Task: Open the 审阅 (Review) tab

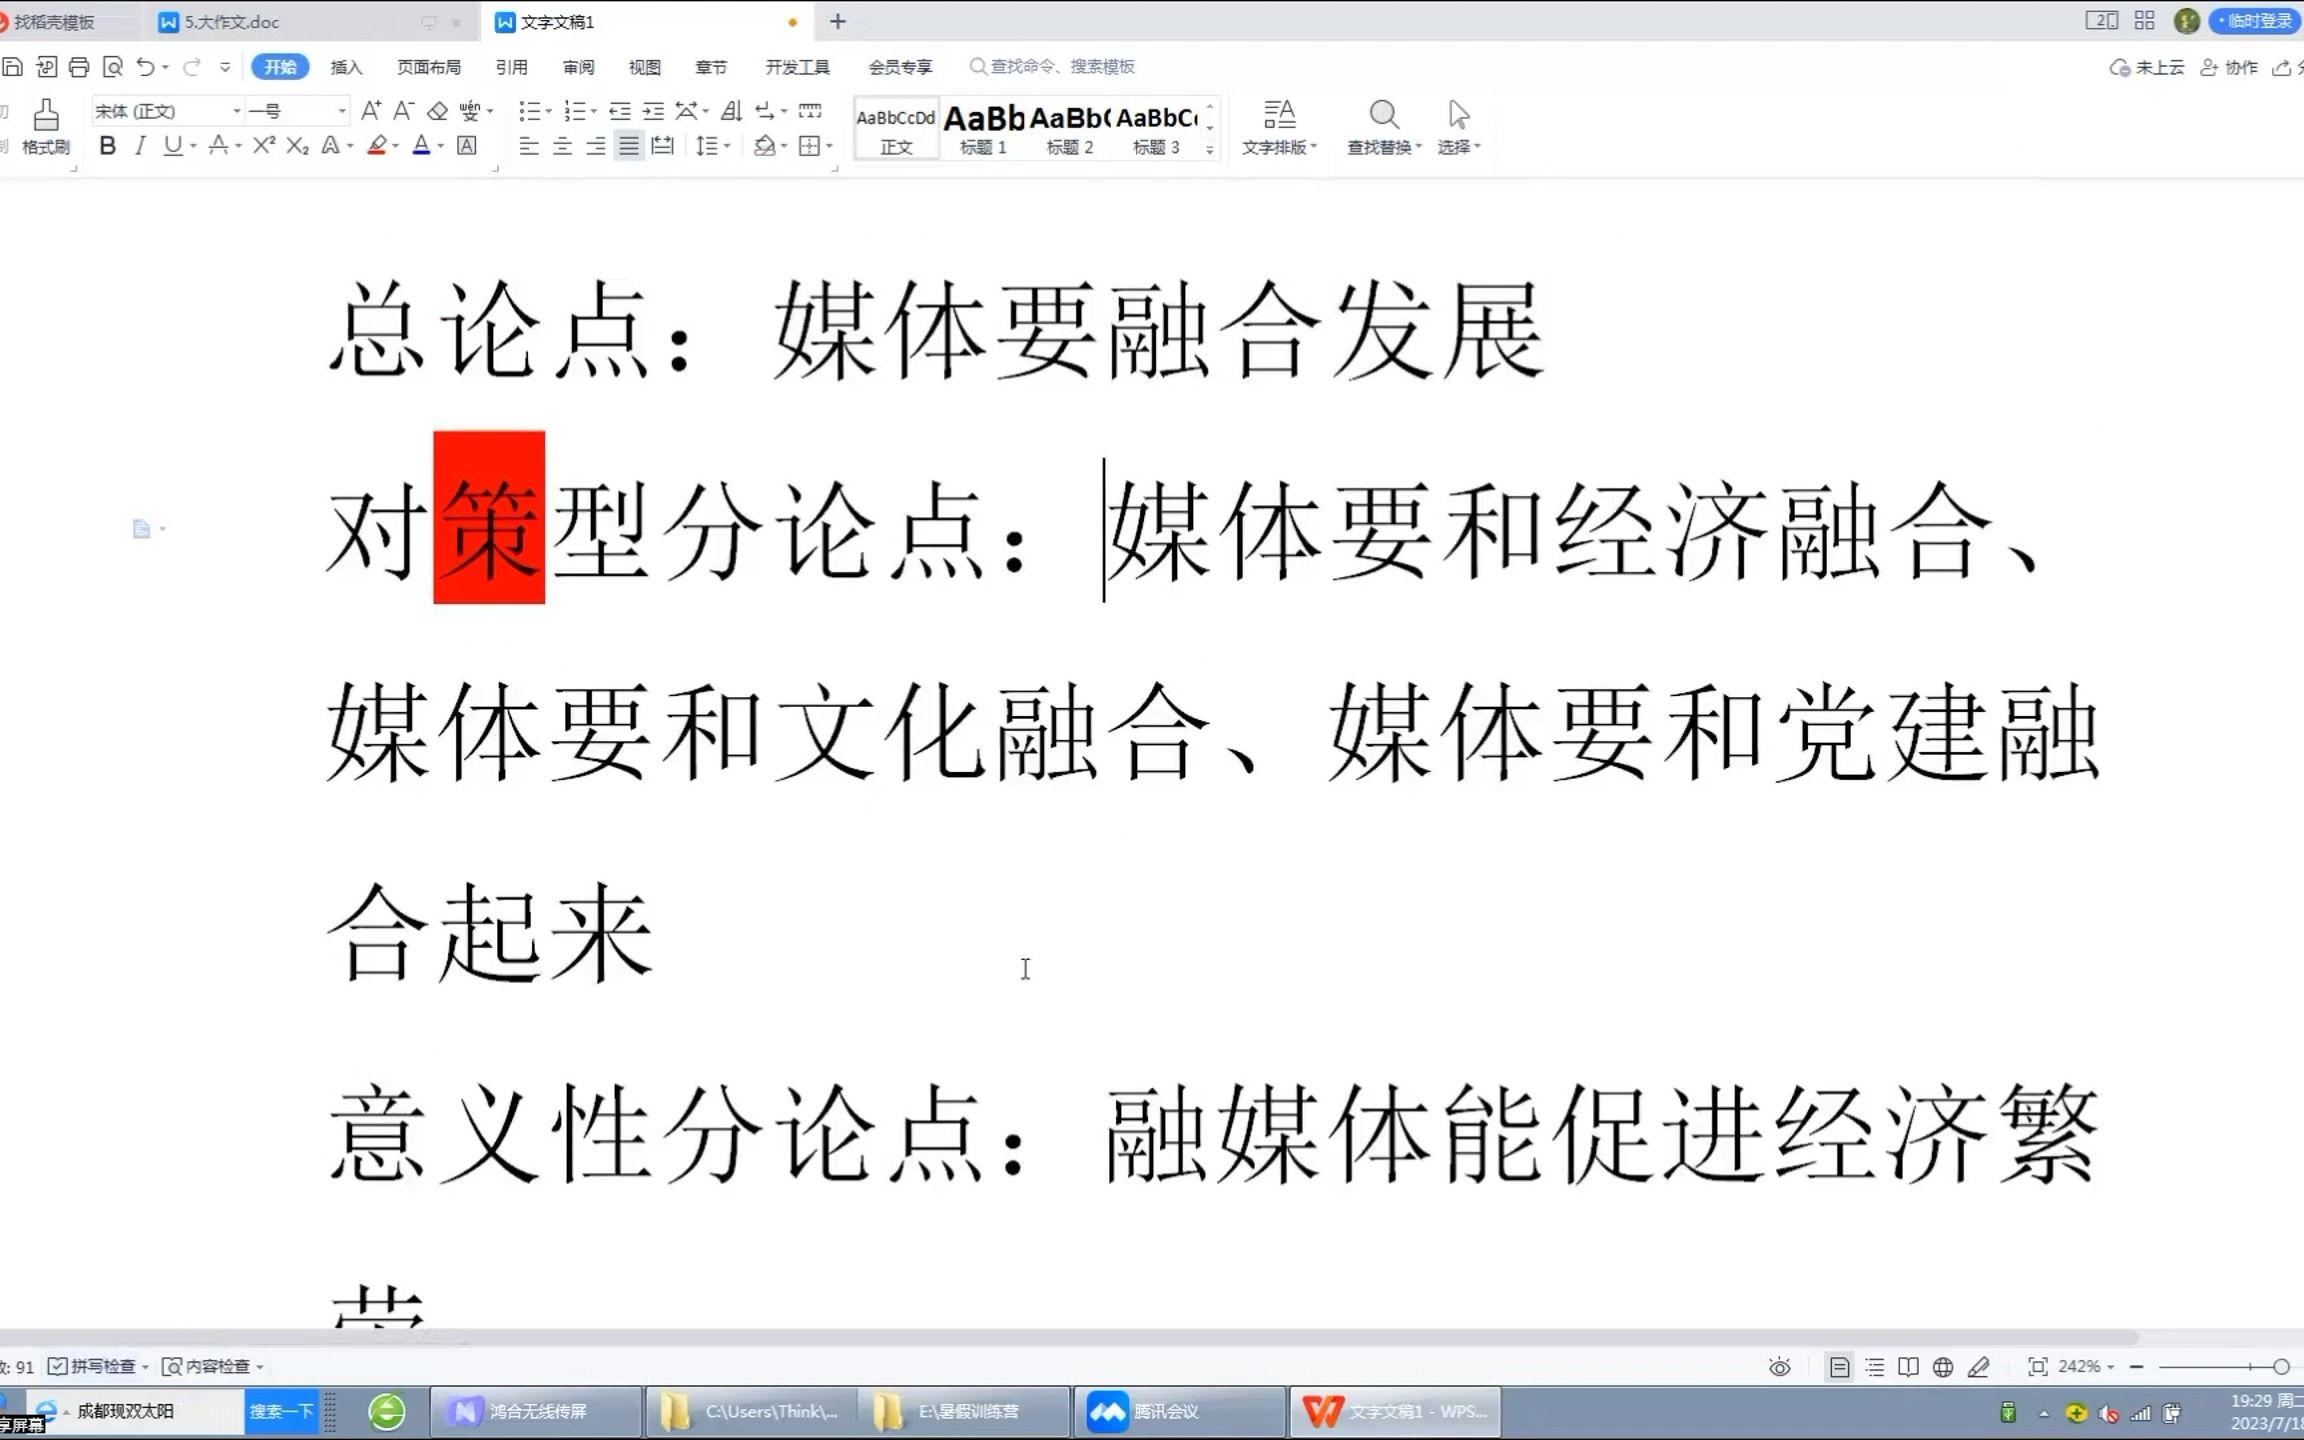Action: pos(578,67)
